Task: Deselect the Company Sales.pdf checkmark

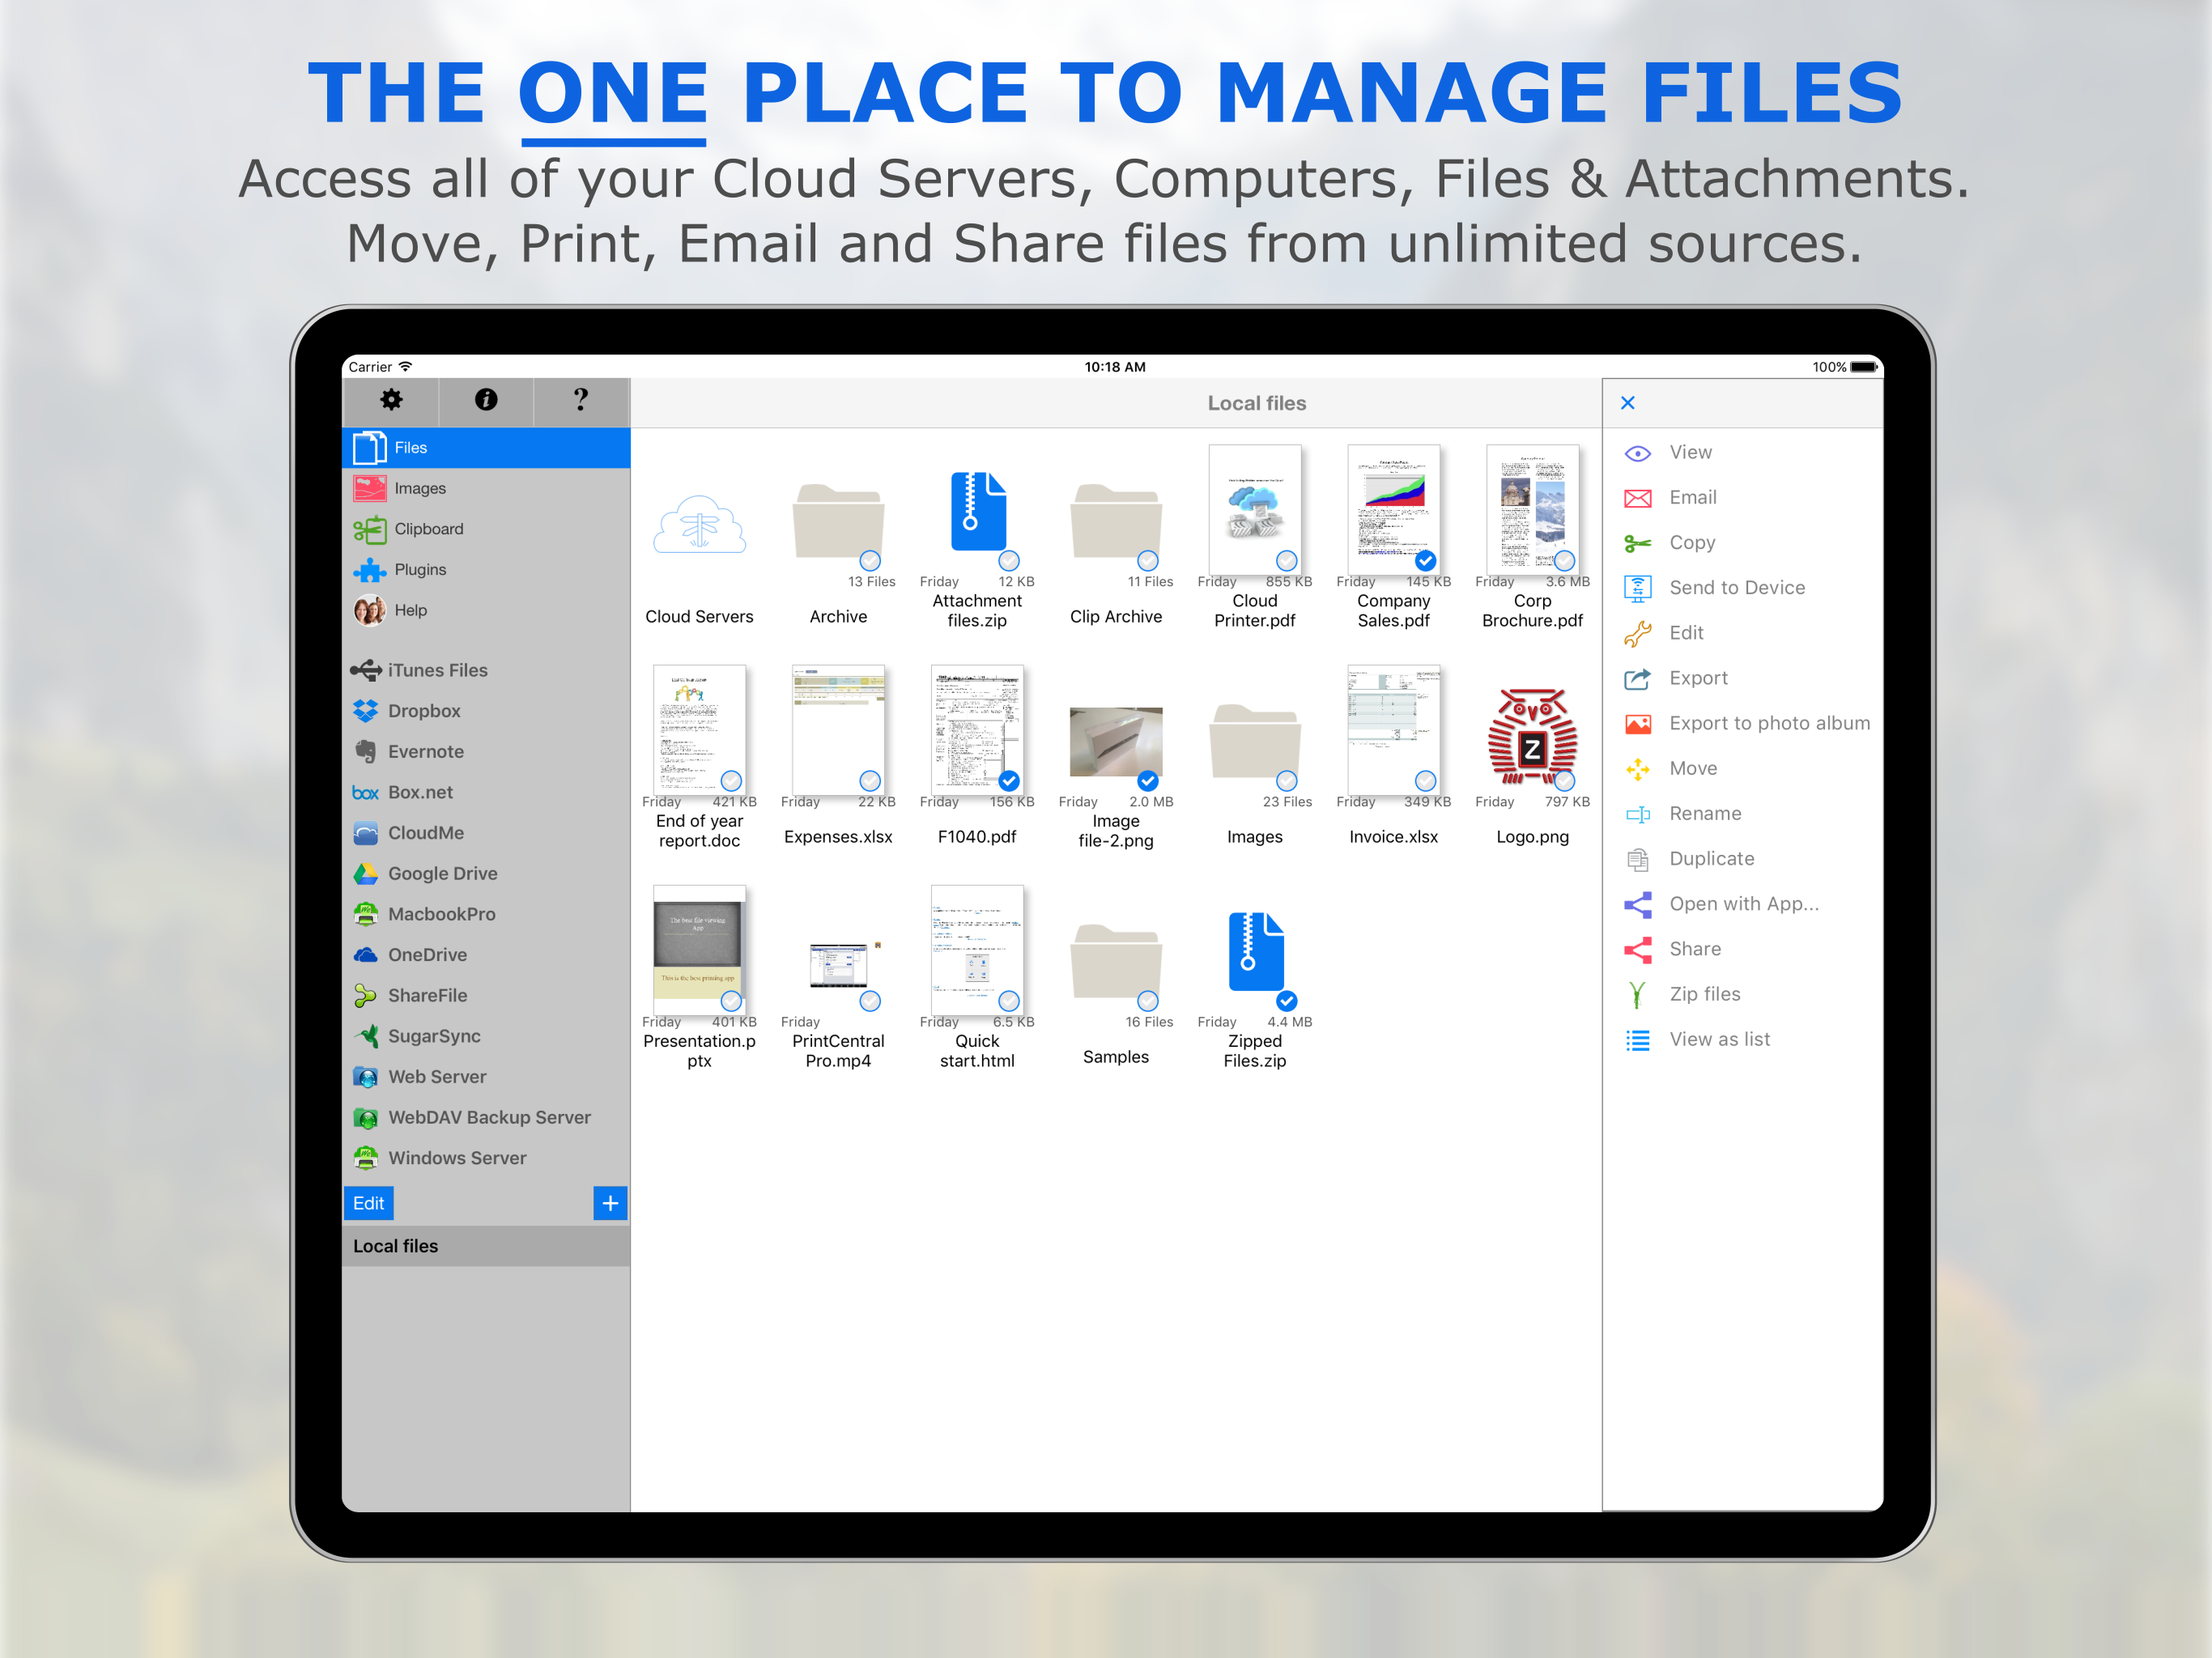Action: (1426, 560)
